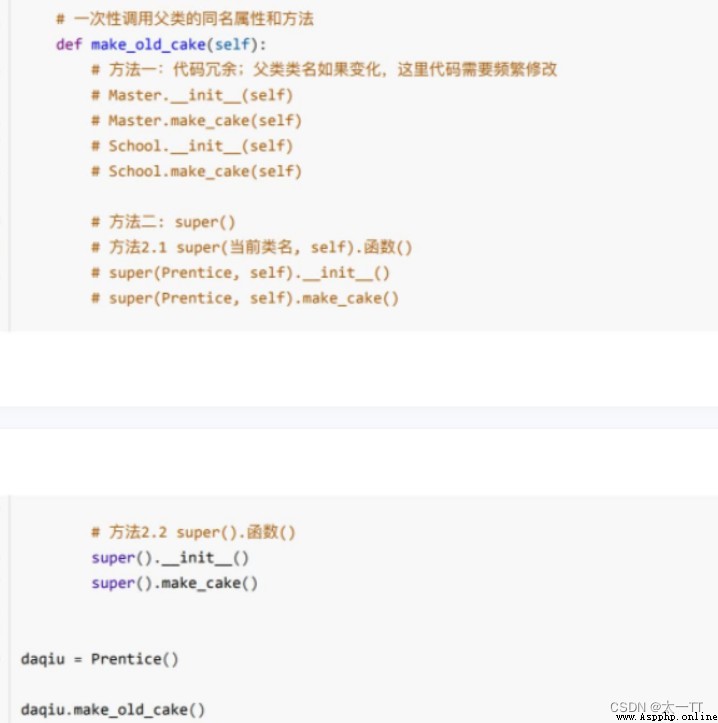Viewport: 718px width, 723px height.
Task: Click the def make_old_cake function definition line
Action: pyautogui.click(x=160, y=45)
